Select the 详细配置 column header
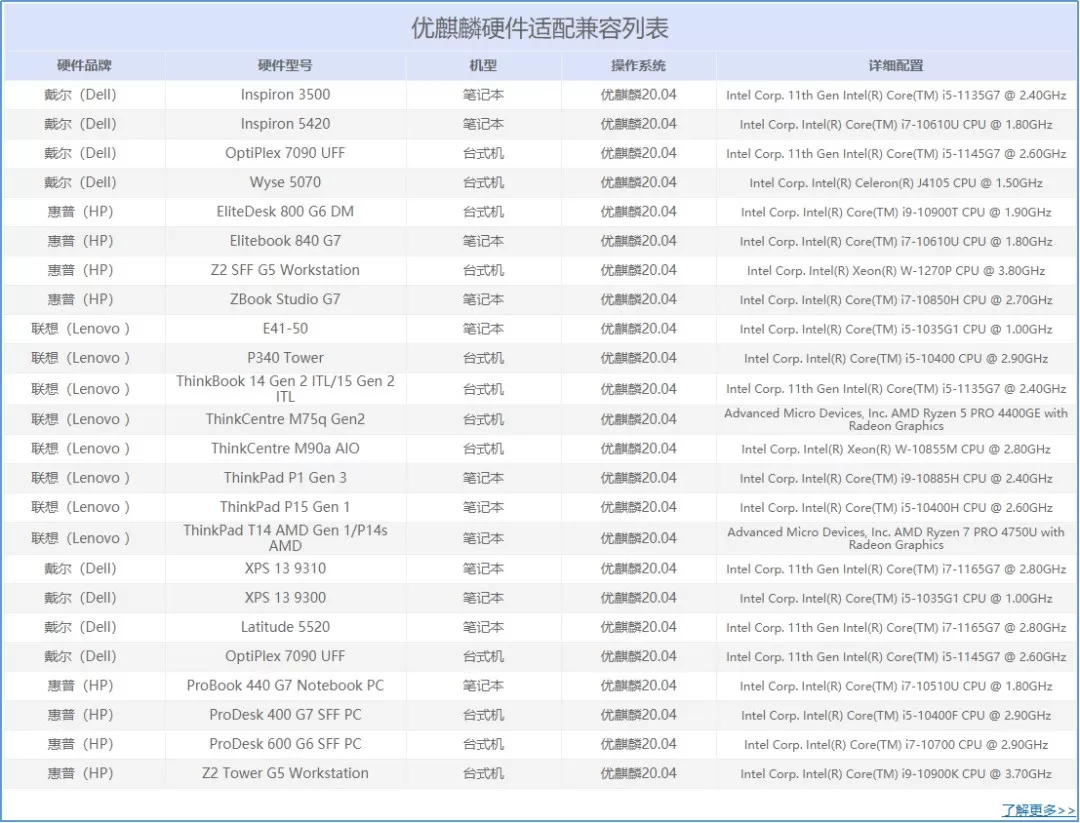This screenshot has width=1080, height=823. (896, 65)
